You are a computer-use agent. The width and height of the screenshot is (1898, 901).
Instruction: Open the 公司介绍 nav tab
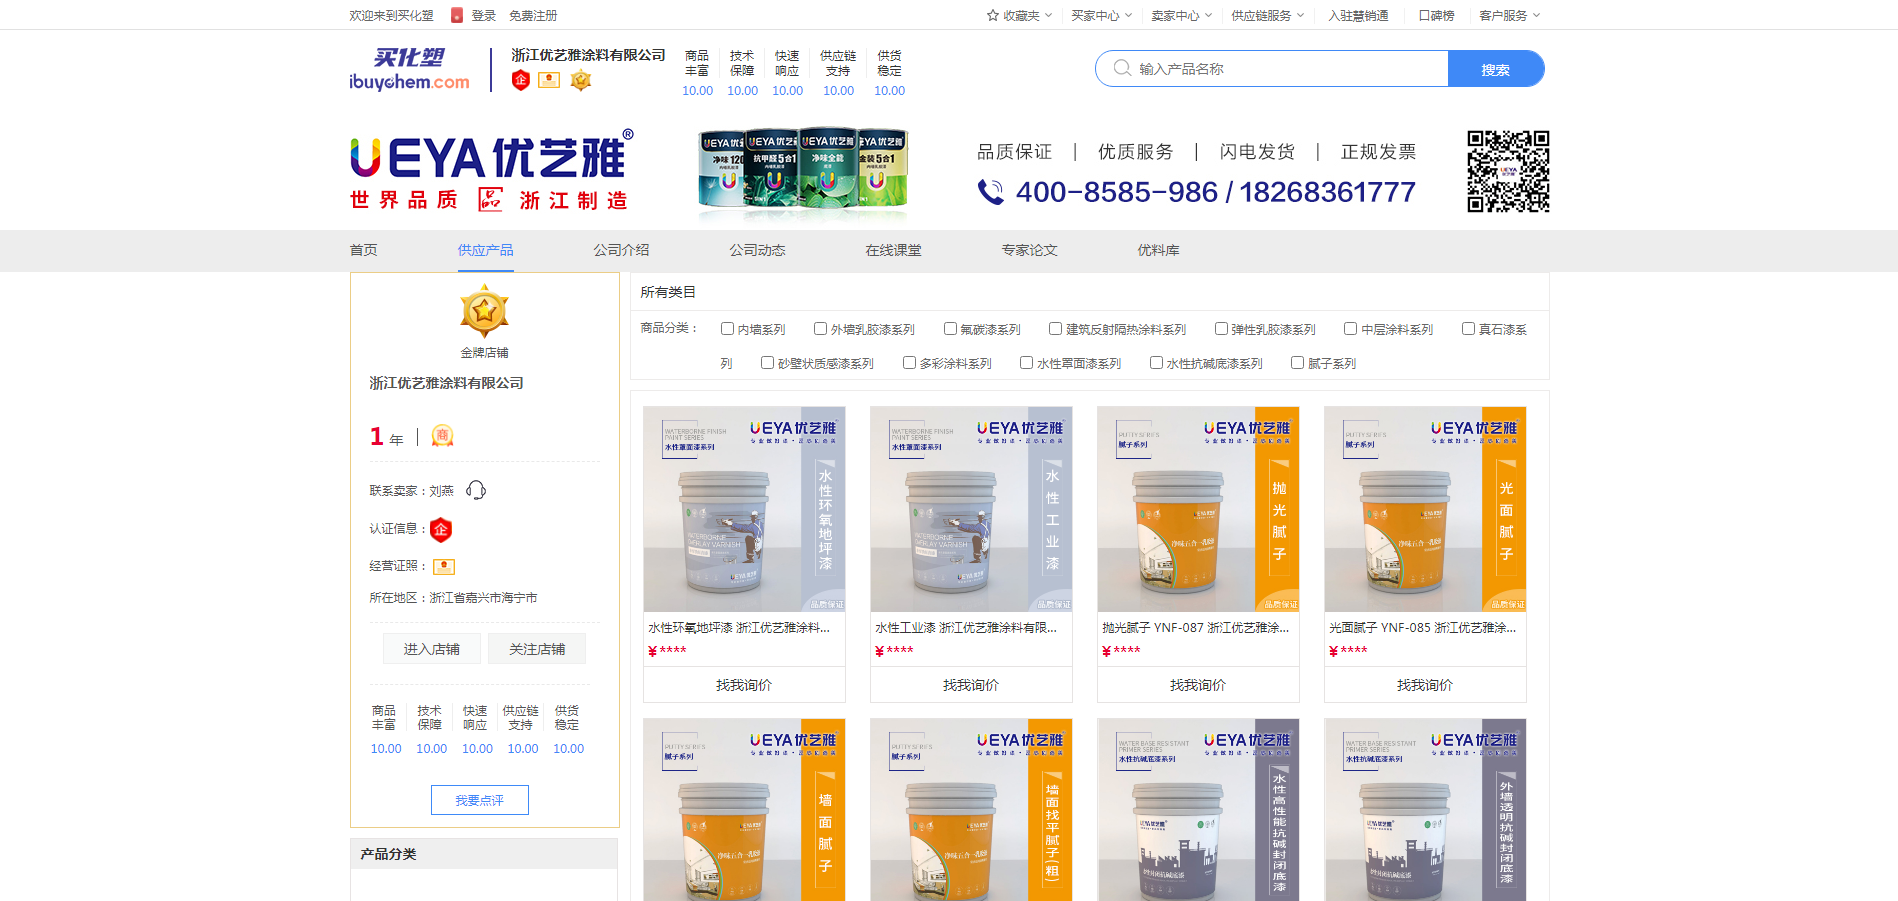pyautogui.click(x=622, y=250)
